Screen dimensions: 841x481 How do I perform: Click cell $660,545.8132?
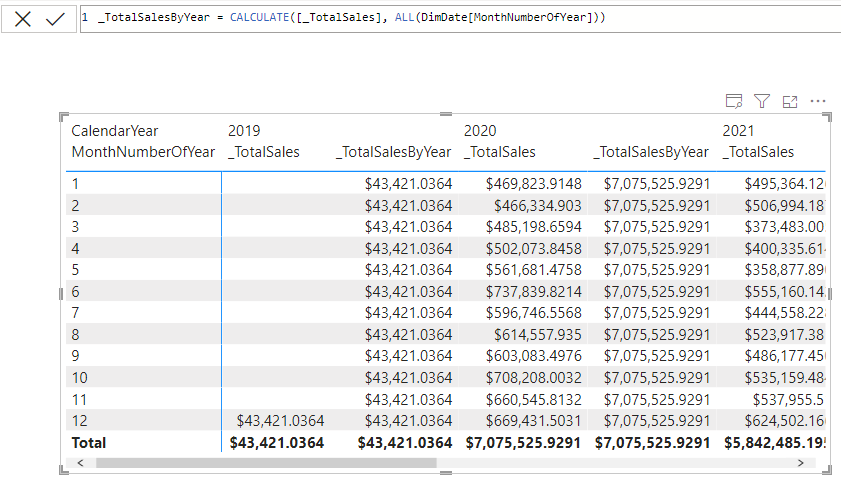(x=534, y=400)
